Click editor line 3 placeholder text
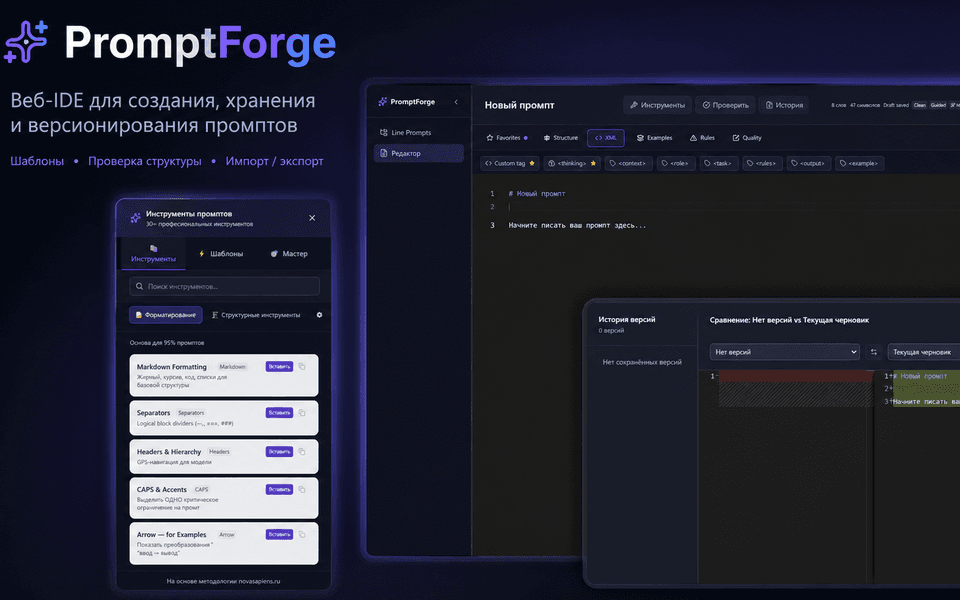 tap(577, 225)
